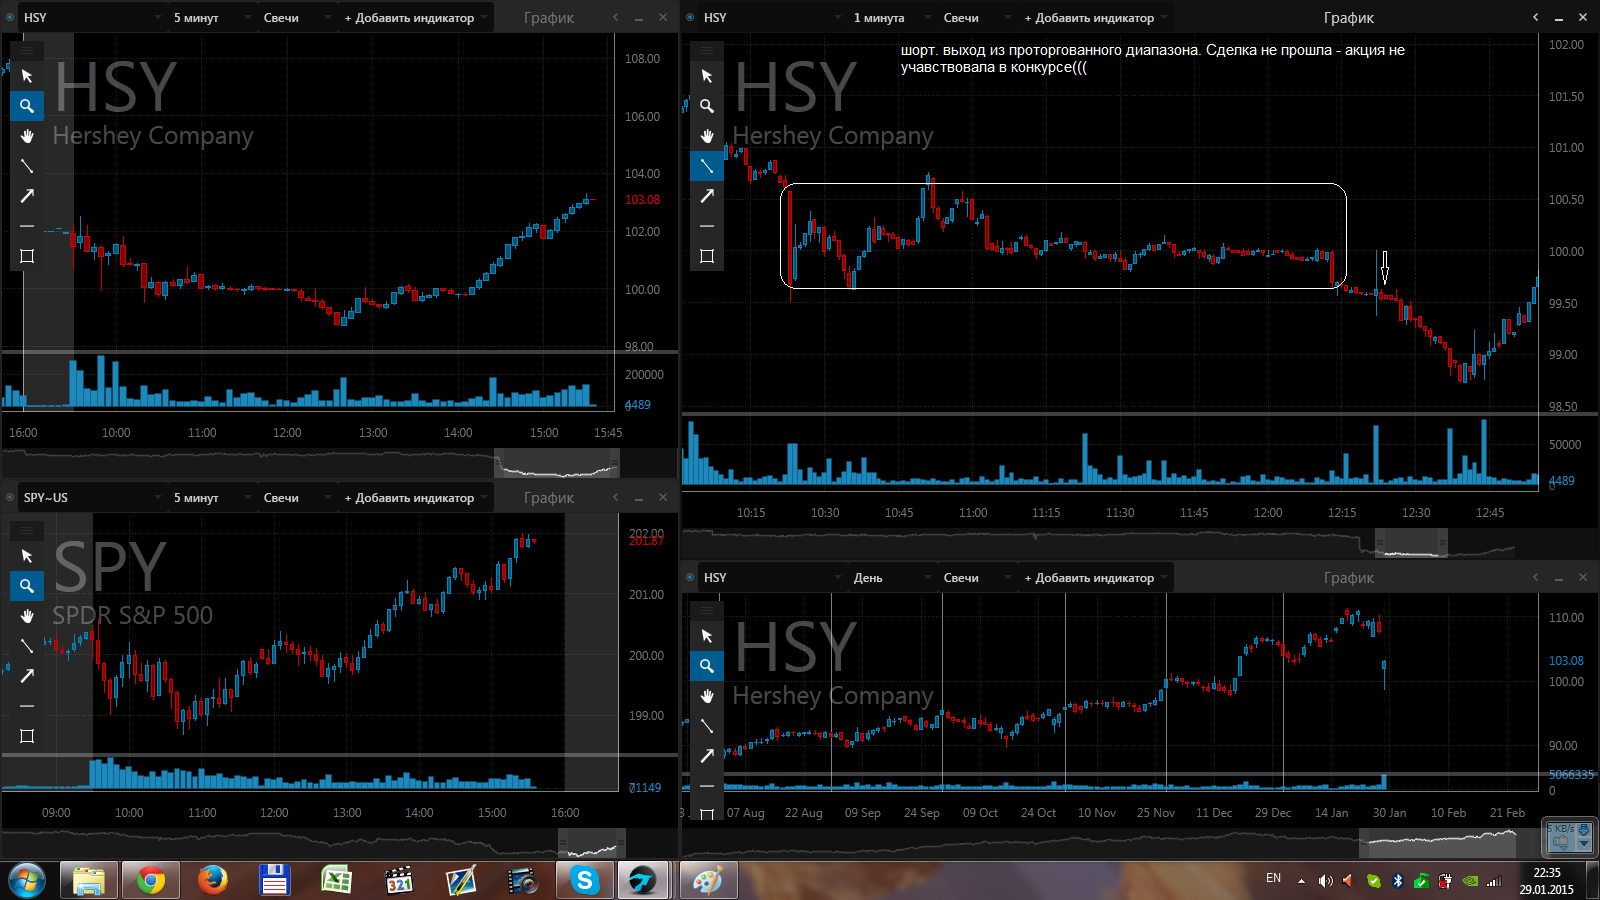
Task: Select the pointer tool in HSY daily chart
Action: [x=707, y=636]
